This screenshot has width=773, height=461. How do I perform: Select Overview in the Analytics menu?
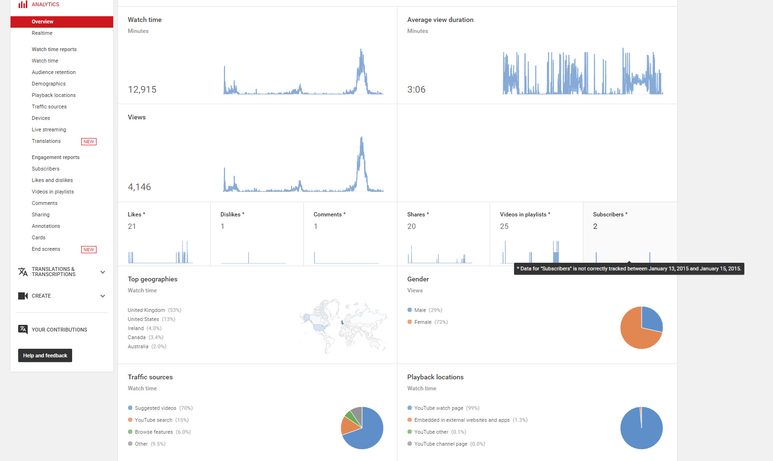pos(62,22)
